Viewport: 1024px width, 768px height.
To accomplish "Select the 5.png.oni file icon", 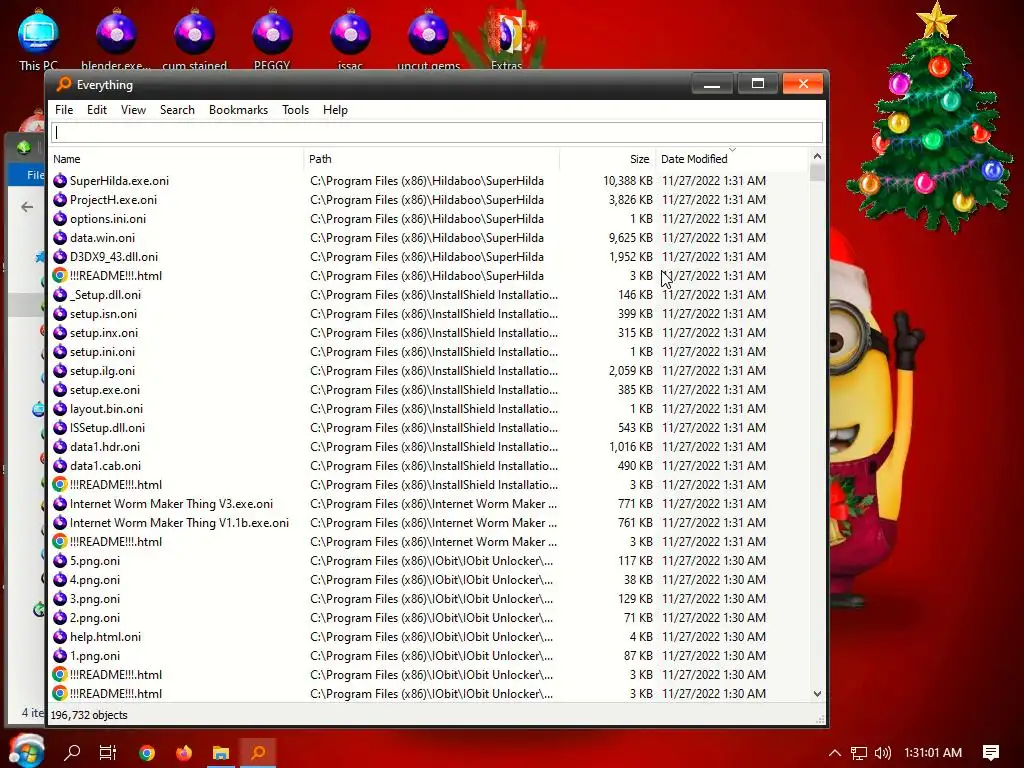I will (60, 560).
